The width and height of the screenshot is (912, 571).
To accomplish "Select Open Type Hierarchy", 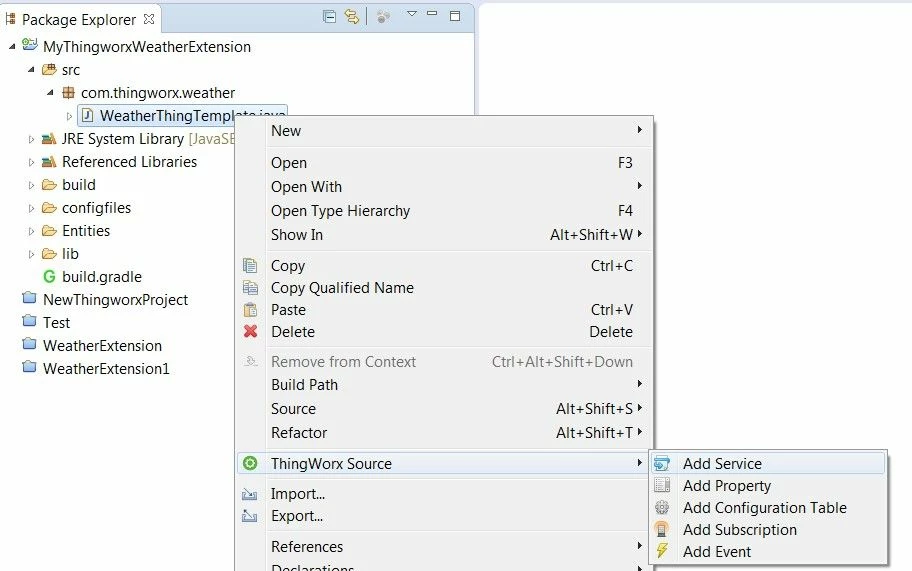I will point(444,210).
